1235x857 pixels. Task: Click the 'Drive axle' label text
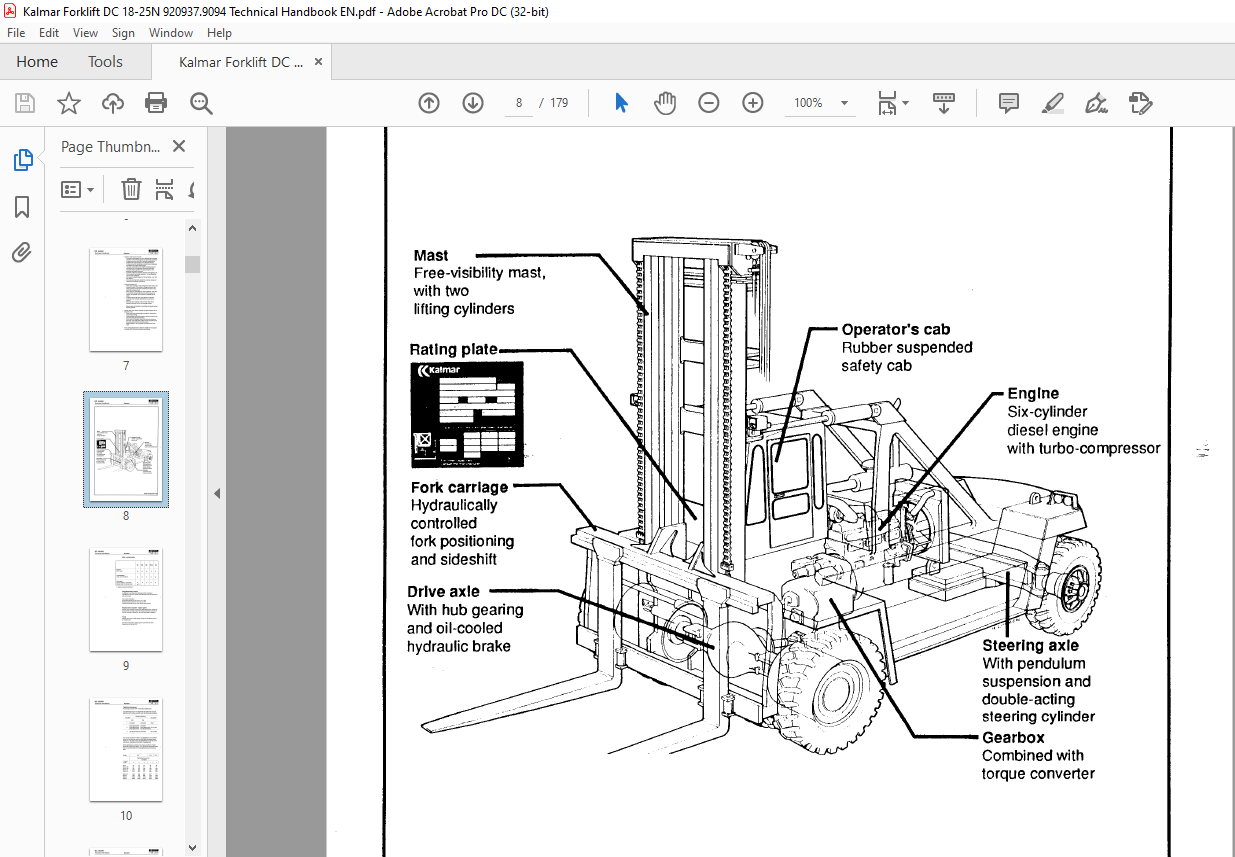pyautogui.click(x=443, y=591)
